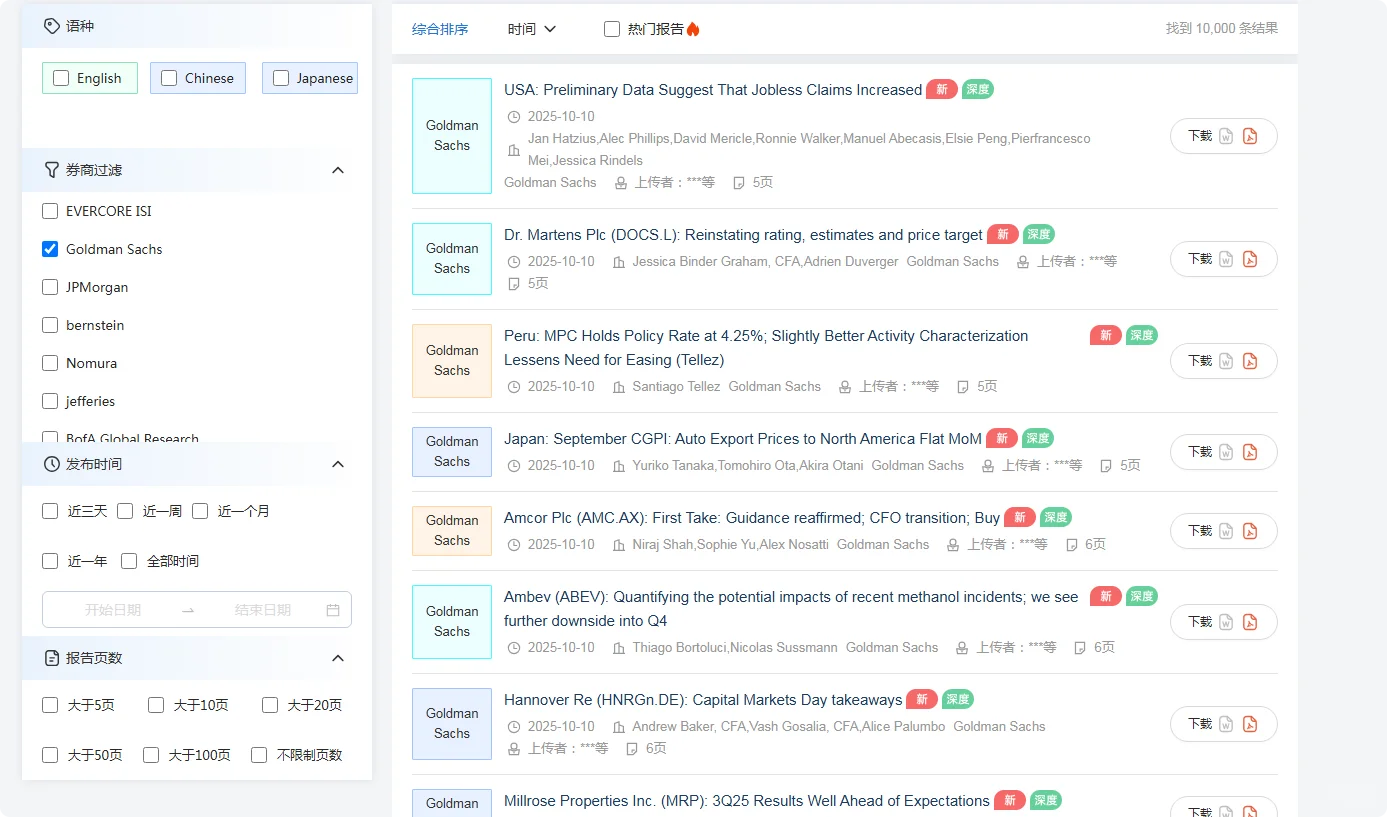Screen dimensions: 1387x817
Task: Open Amcor Plc First Take report
Action: point(752,518)
